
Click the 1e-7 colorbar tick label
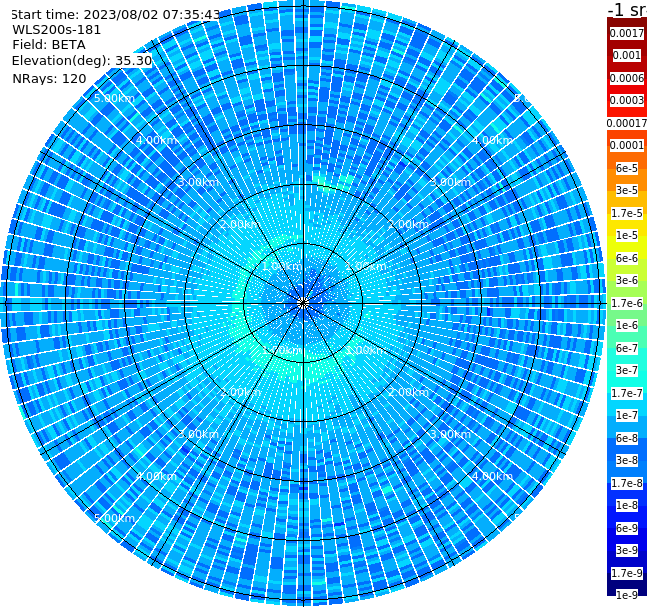click(x=627, y=415)
